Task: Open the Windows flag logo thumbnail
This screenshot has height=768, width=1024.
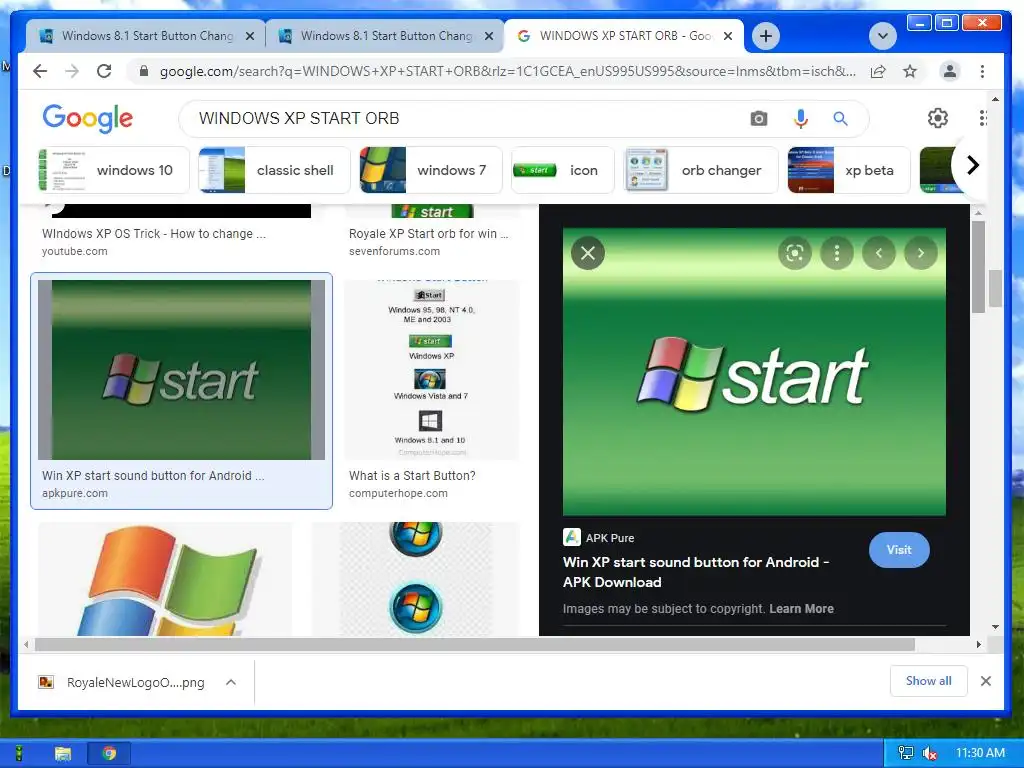Action: [165, 579]
